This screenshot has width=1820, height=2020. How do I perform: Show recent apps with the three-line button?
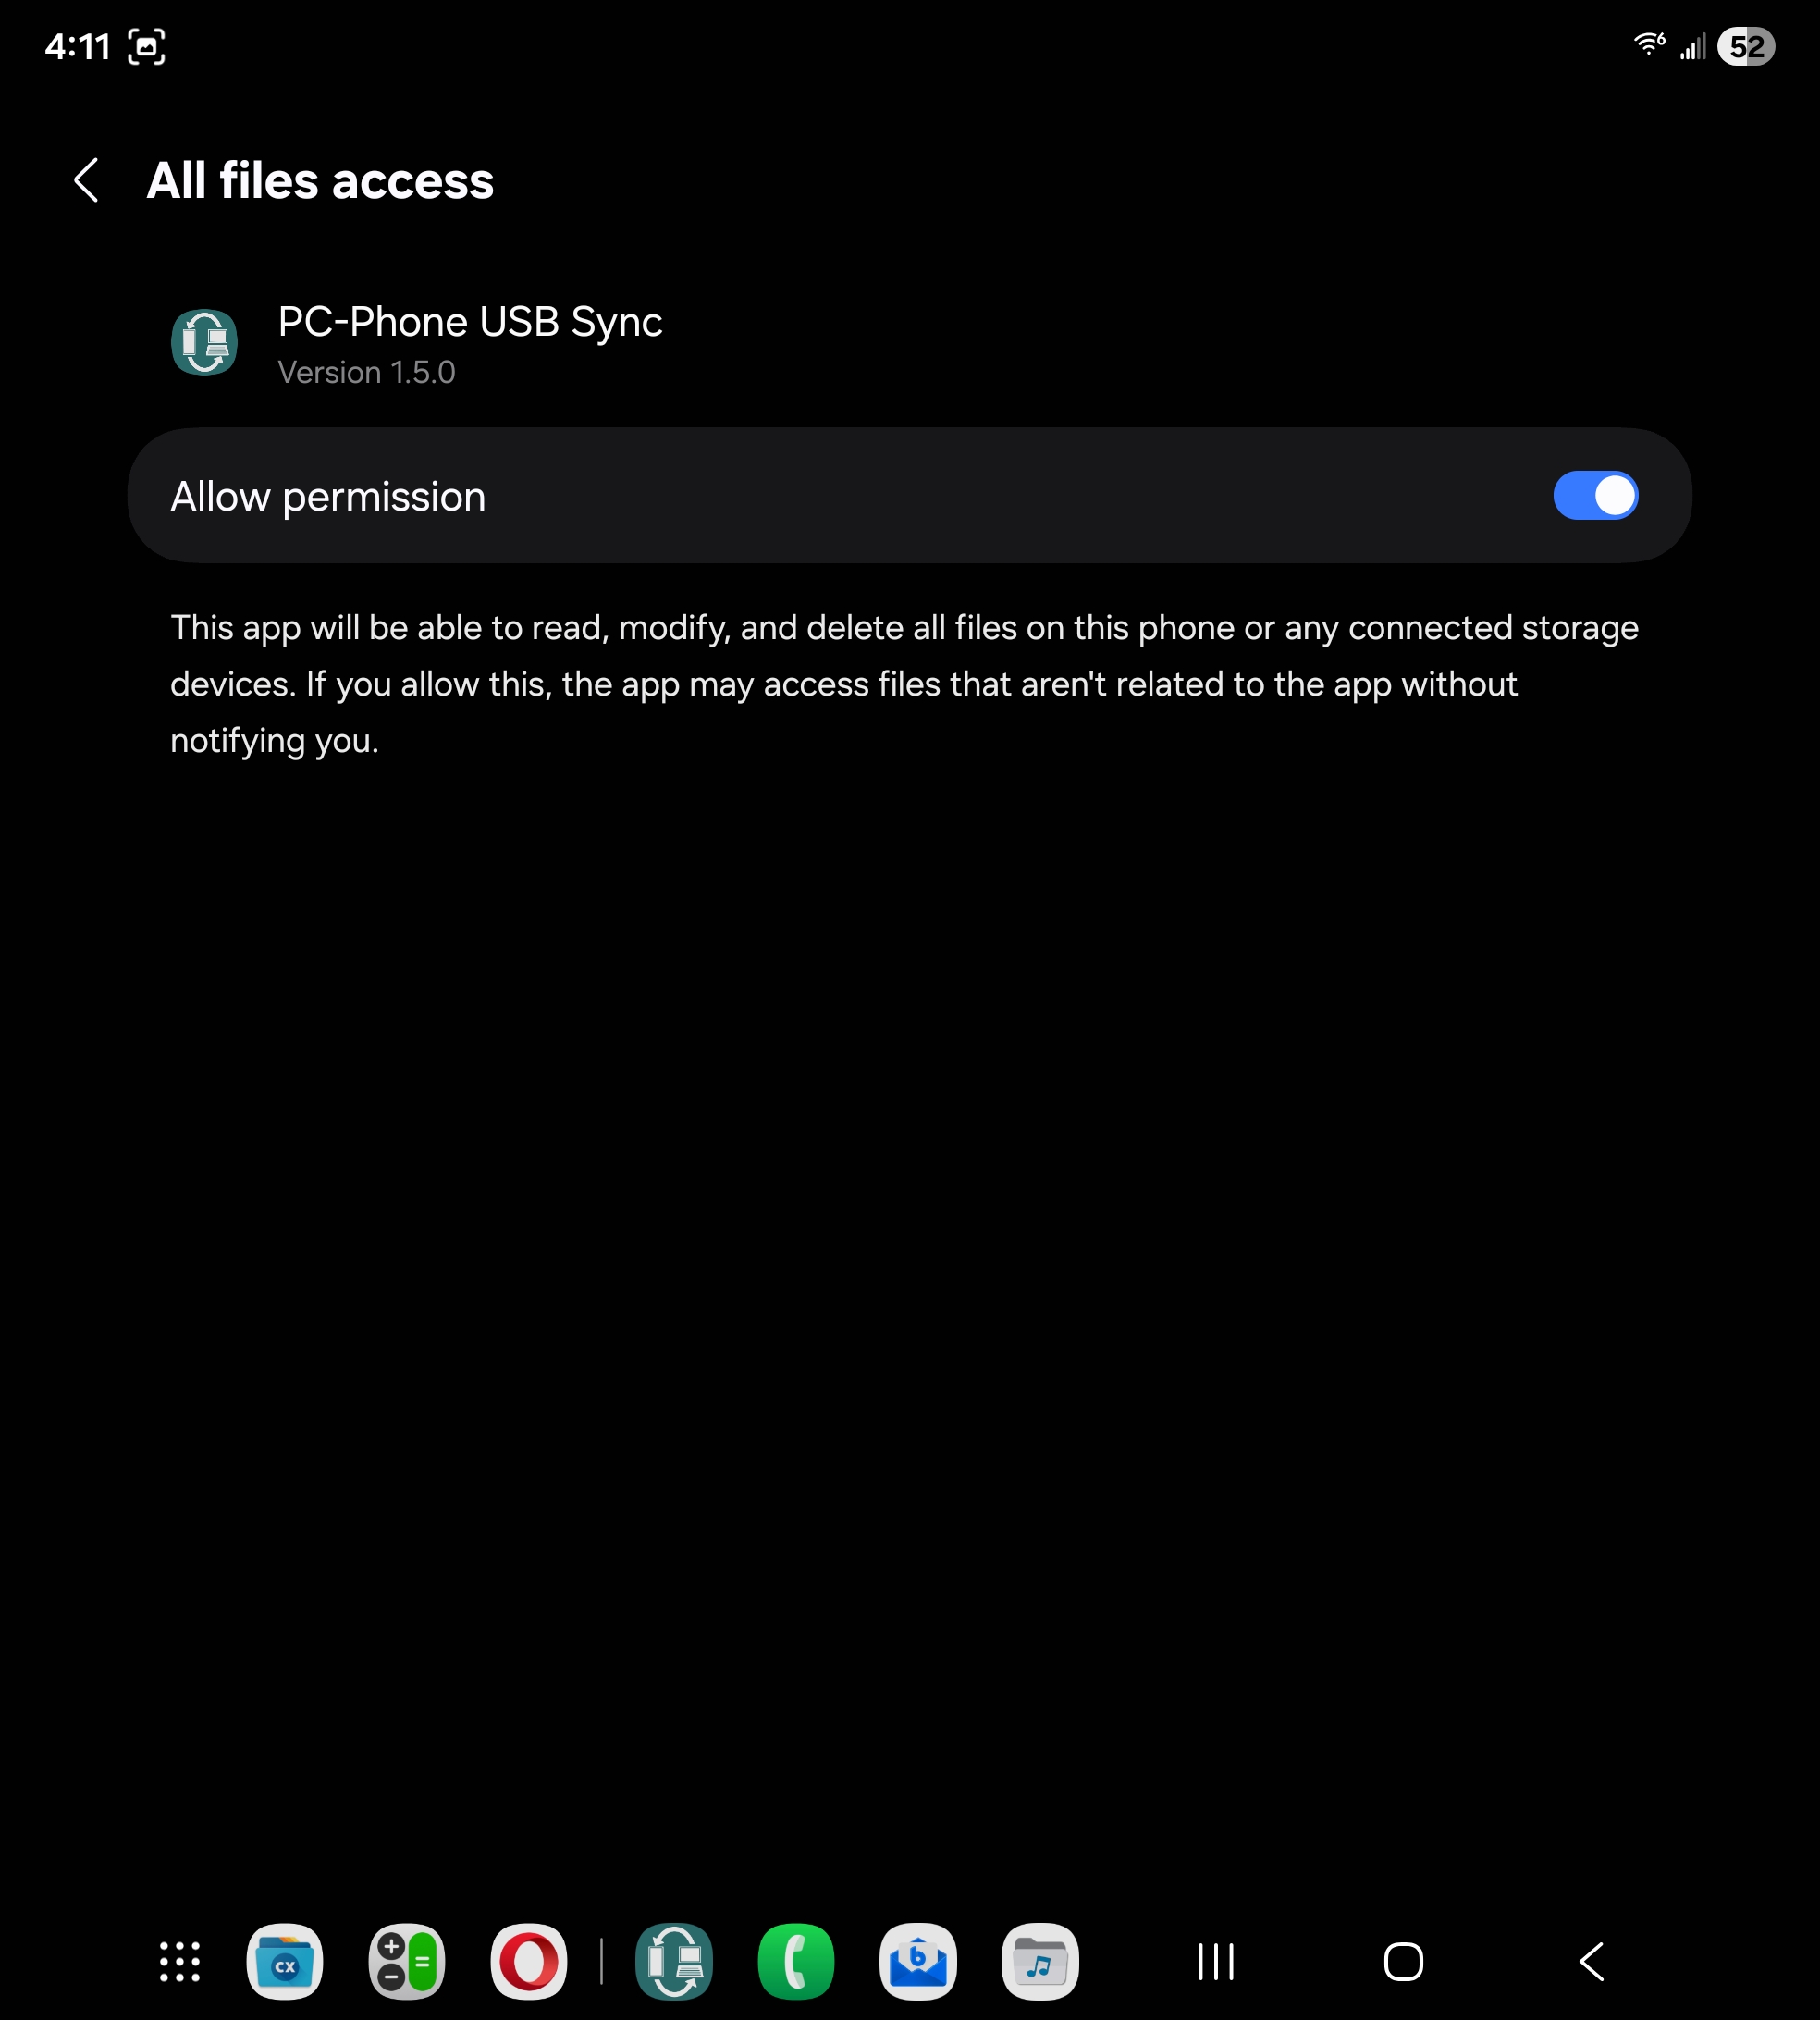1216,1962
